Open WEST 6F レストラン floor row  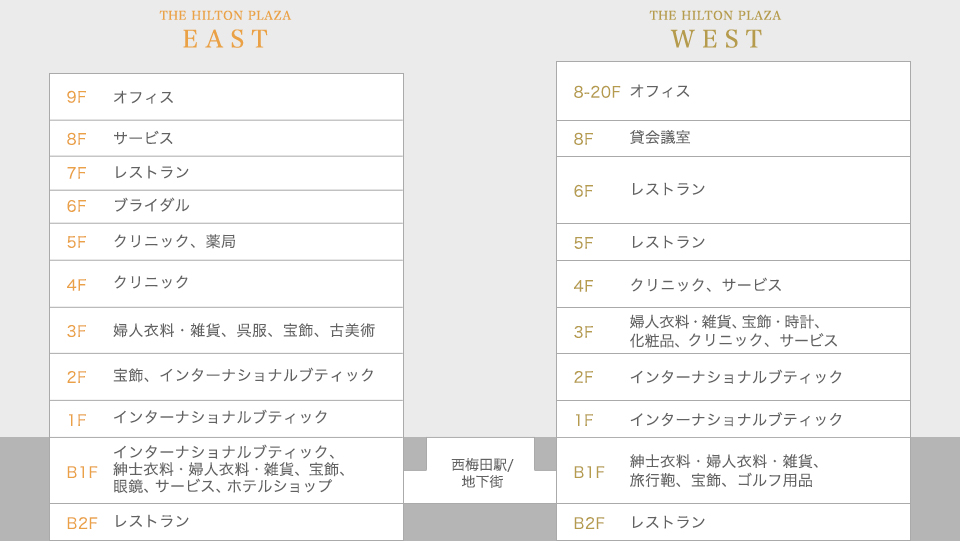pos(733,190)
